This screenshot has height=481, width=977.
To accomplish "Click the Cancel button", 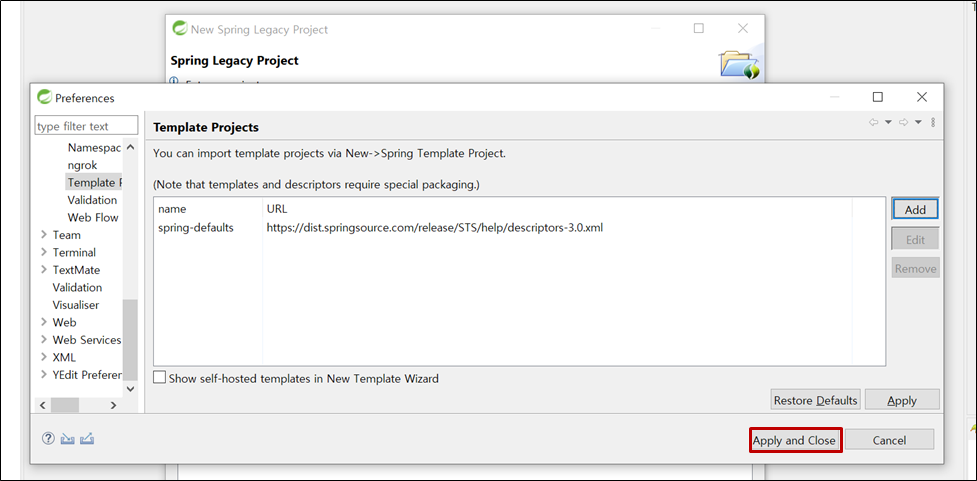I will click(x=889, y=440).
